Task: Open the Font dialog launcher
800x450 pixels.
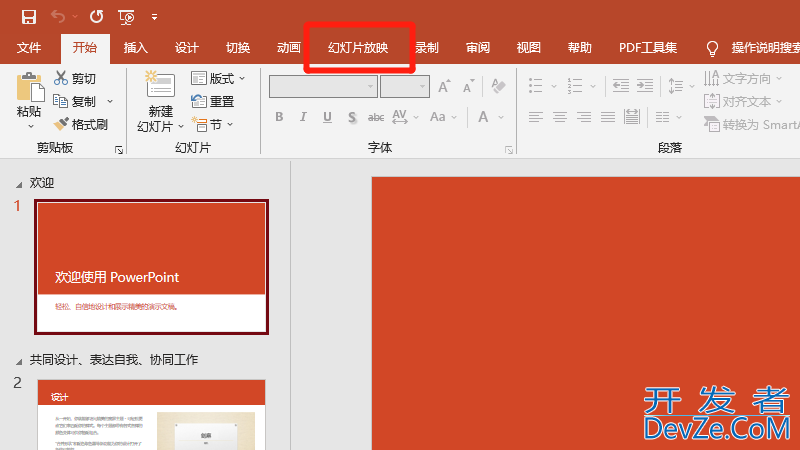Action: click(509, 150)
